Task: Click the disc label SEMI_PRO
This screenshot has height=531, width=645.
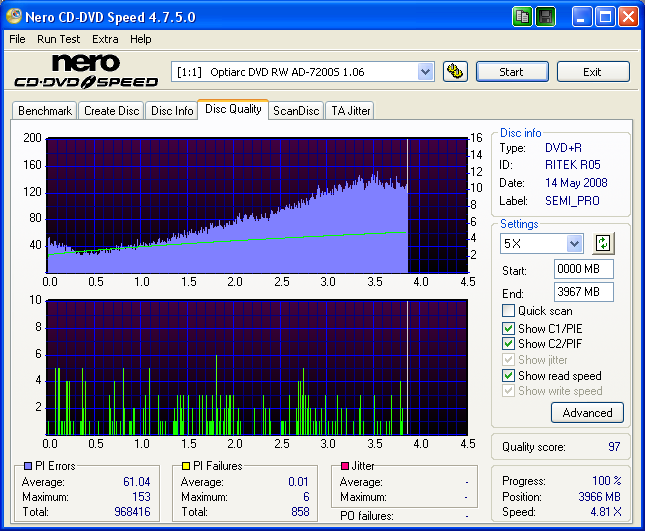Action: pyautogui.click(x=572, y=201)
